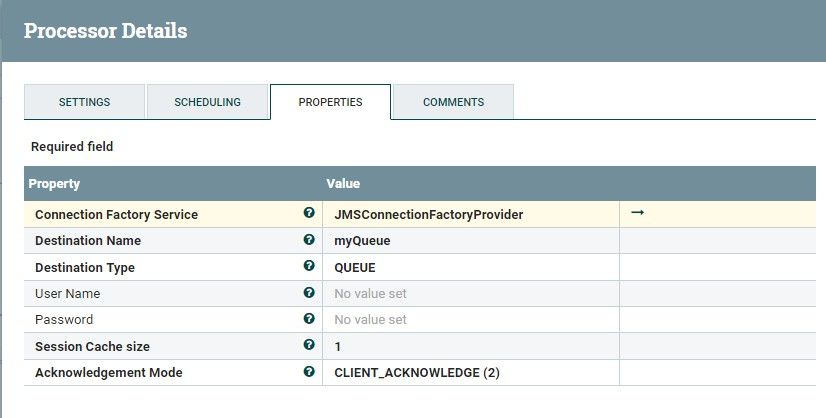This screenshot has height=418, width=826.
Task: Open the CLIENT_ACKNOWLEDGE (2) mode value
Action: [470, 372]
